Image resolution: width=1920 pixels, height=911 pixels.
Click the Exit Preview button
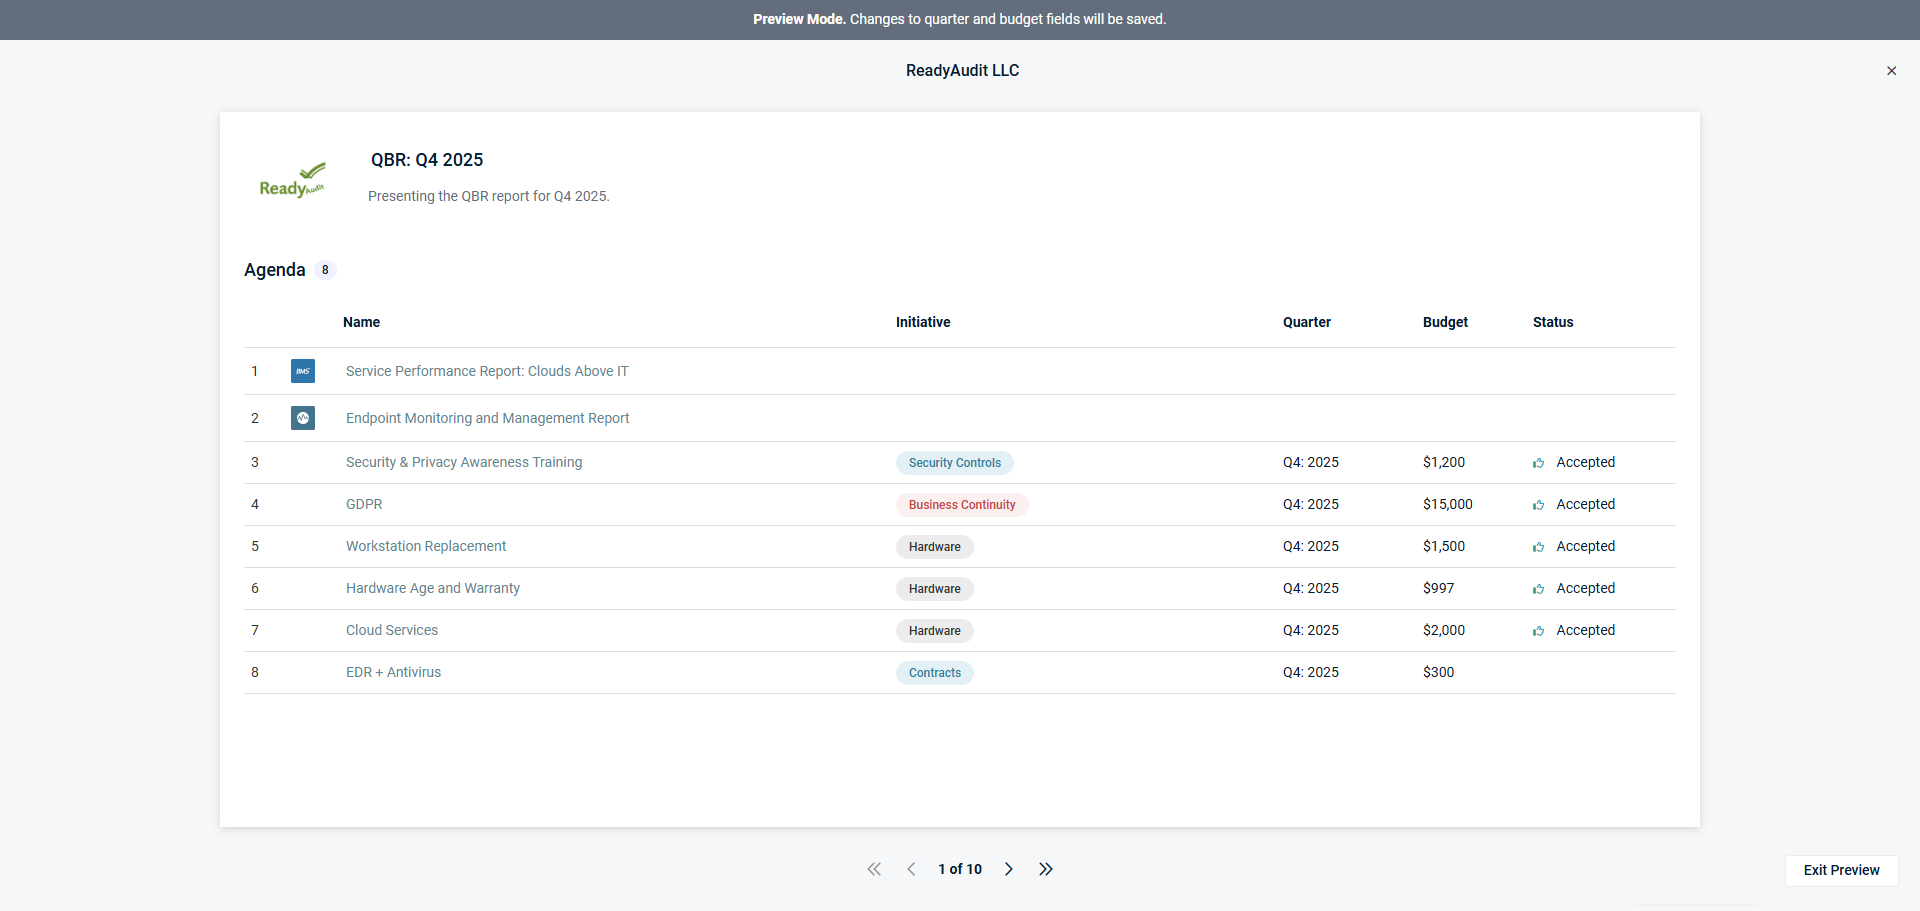(1841, 870)
